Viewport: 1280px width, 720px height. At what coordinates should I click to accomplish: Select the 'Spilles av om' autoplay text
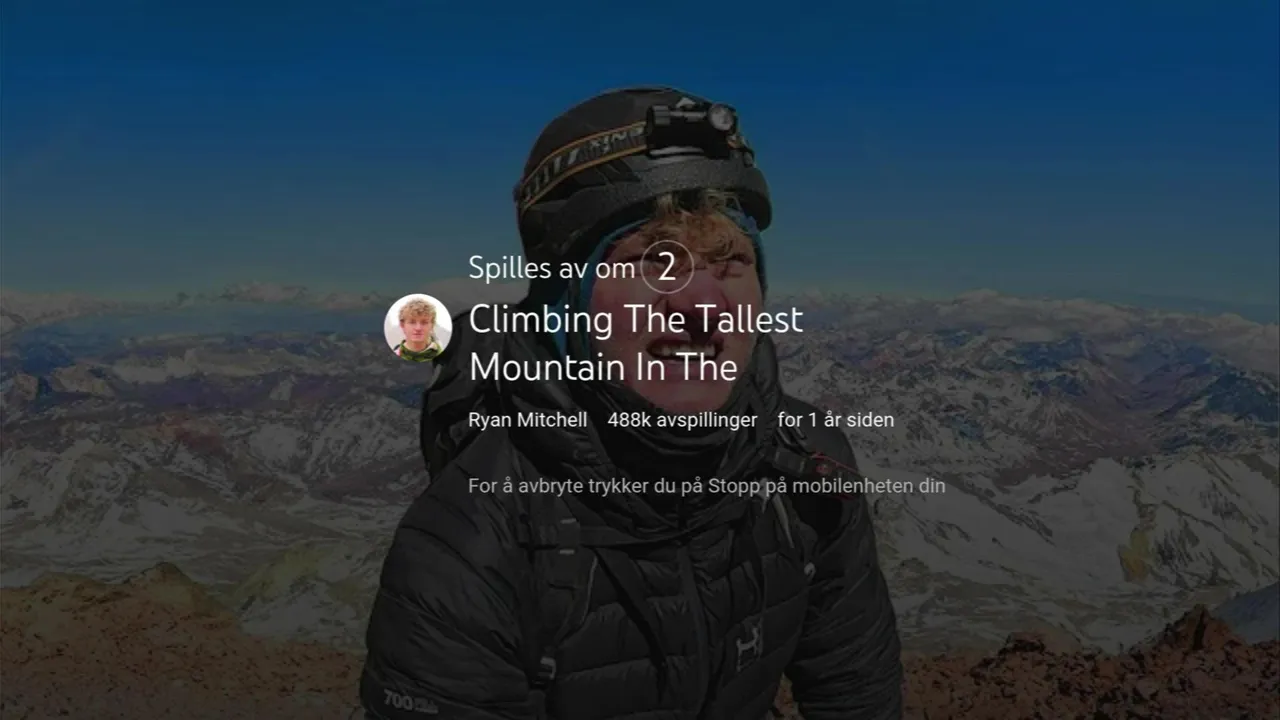coord(551,268)
